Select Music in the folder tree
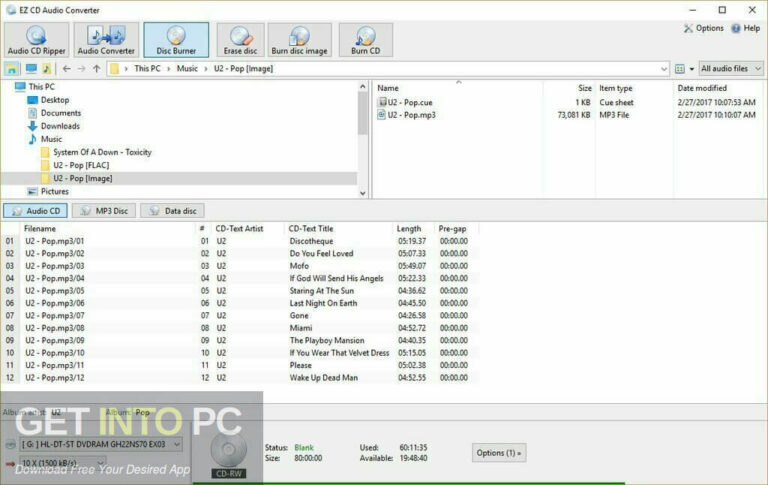The width and height of the screenshot is (768, 485). pos(51,139)
